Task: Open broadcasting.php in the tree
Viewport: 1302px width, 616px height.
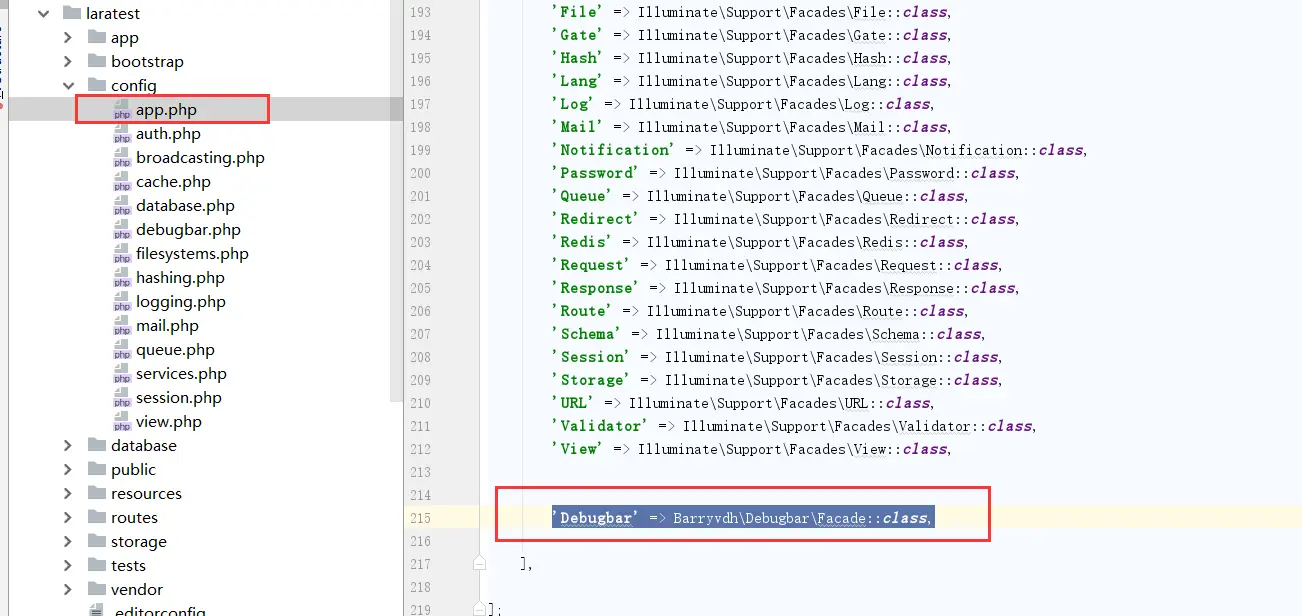Action: (x=200, y=158)
